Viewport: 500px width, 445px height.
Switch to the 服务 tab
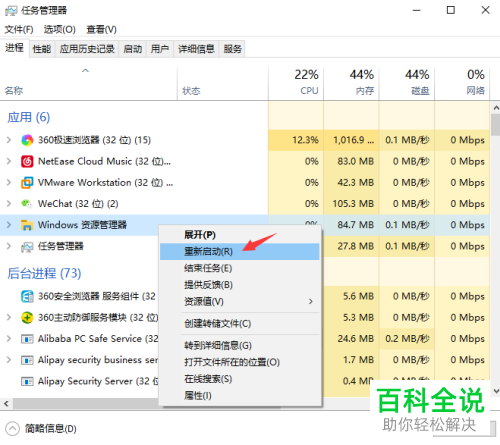pos(232,49)
